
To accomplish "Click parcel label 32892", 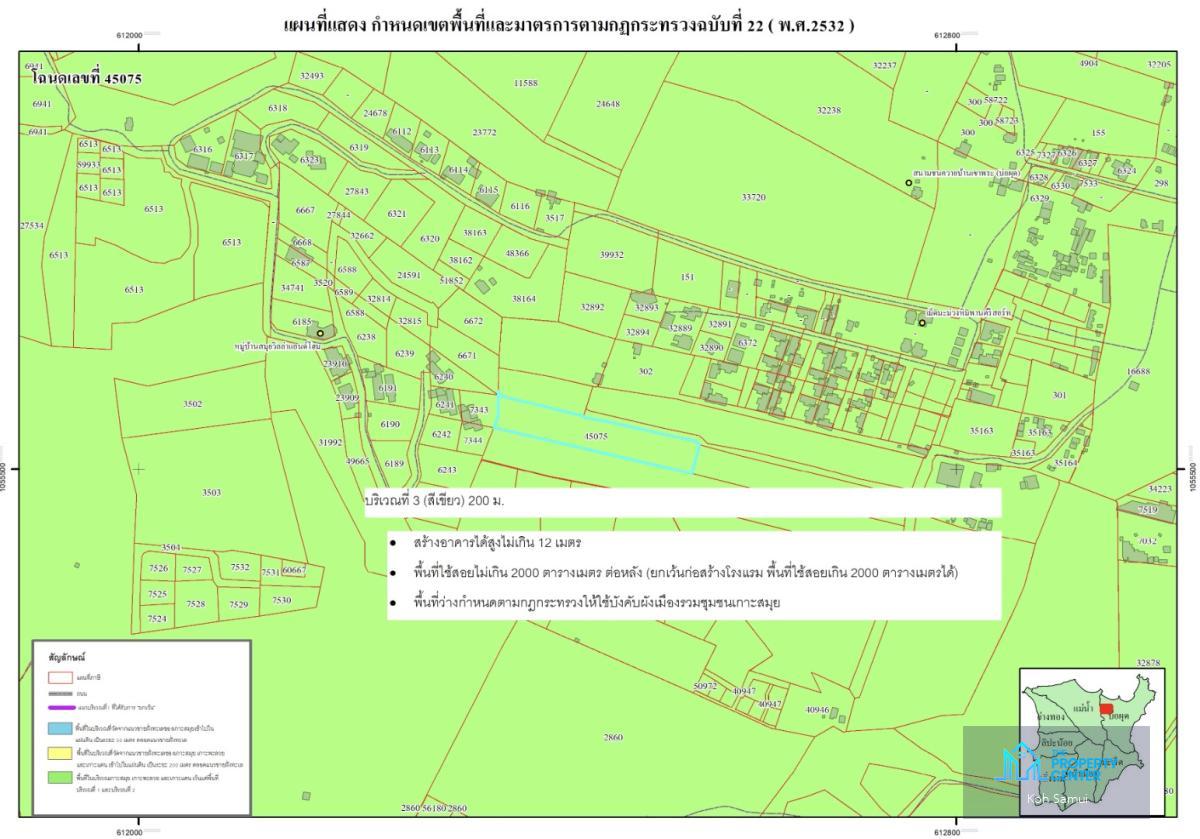I will pos(593,307).
